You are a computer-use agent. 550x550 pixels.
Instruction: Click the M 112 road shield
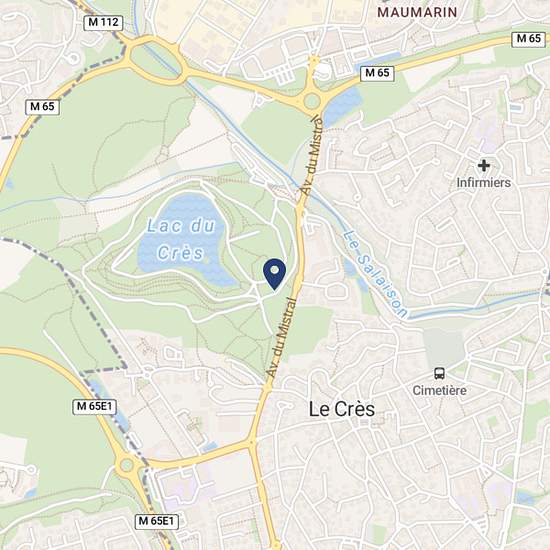(103, 22)
